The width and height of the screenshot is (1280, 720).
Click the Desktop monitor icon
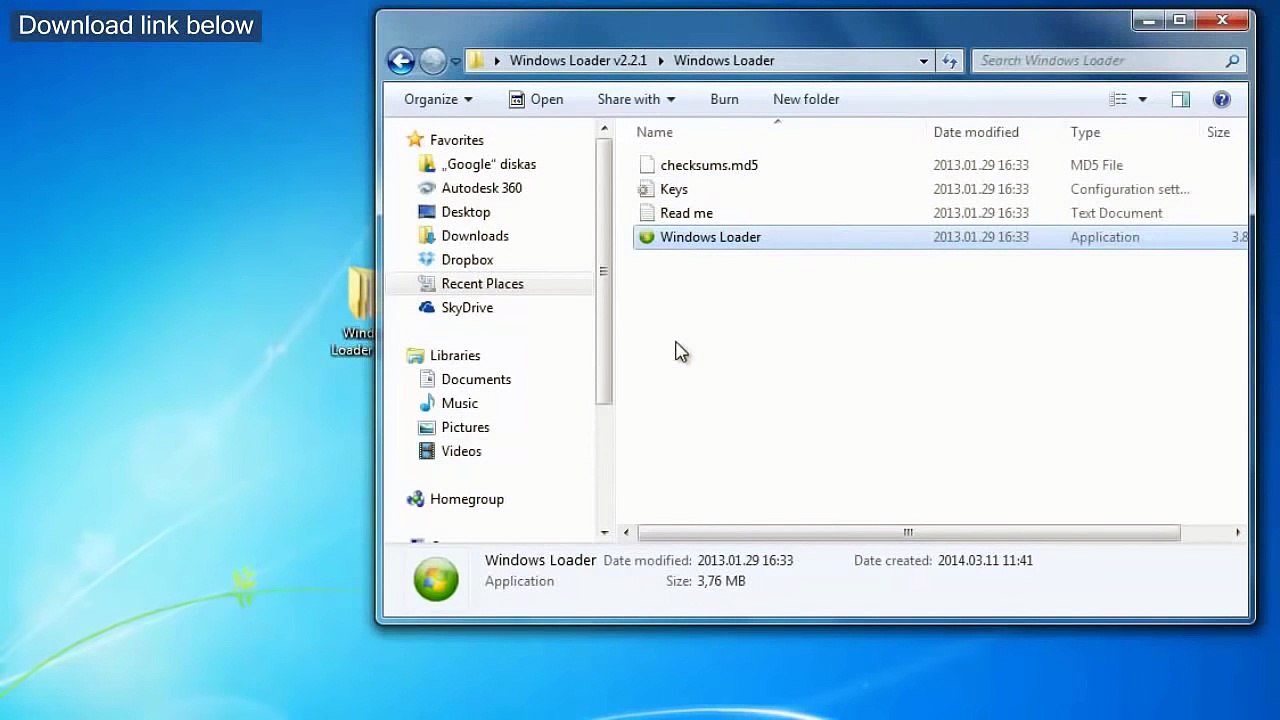(427, 212)
